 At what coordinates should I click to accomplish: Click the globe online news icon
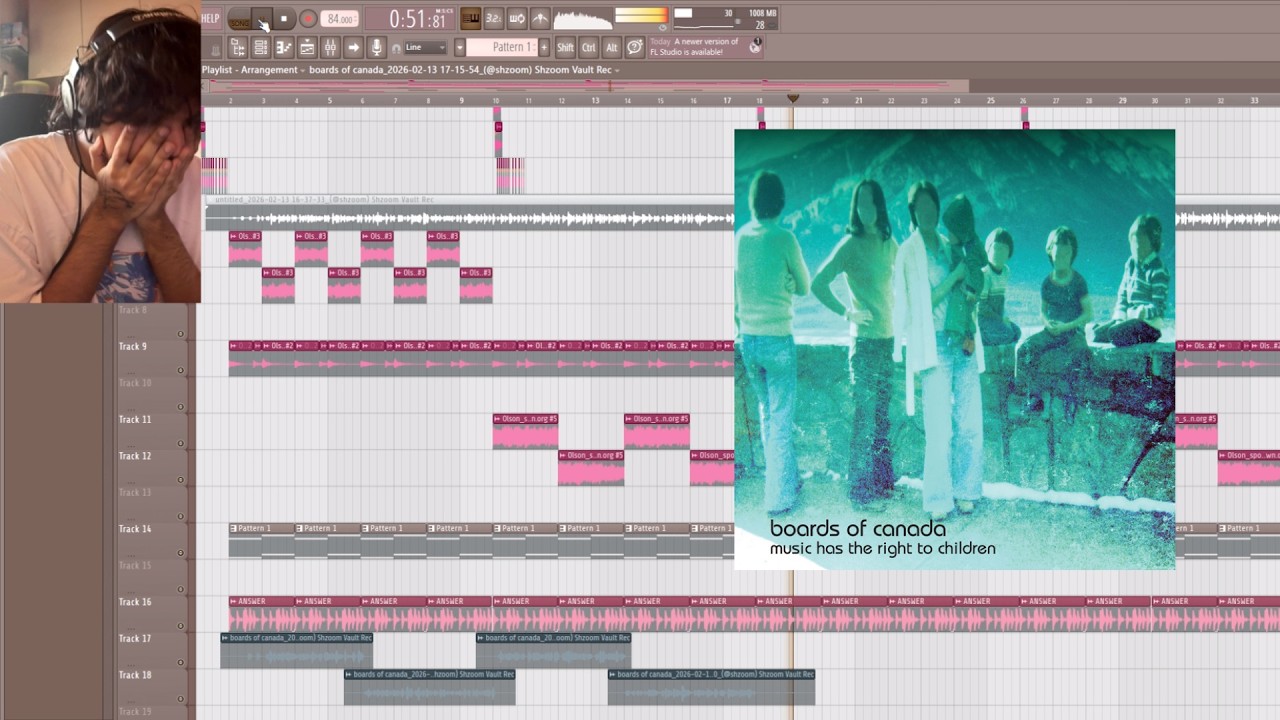[755, 45]
